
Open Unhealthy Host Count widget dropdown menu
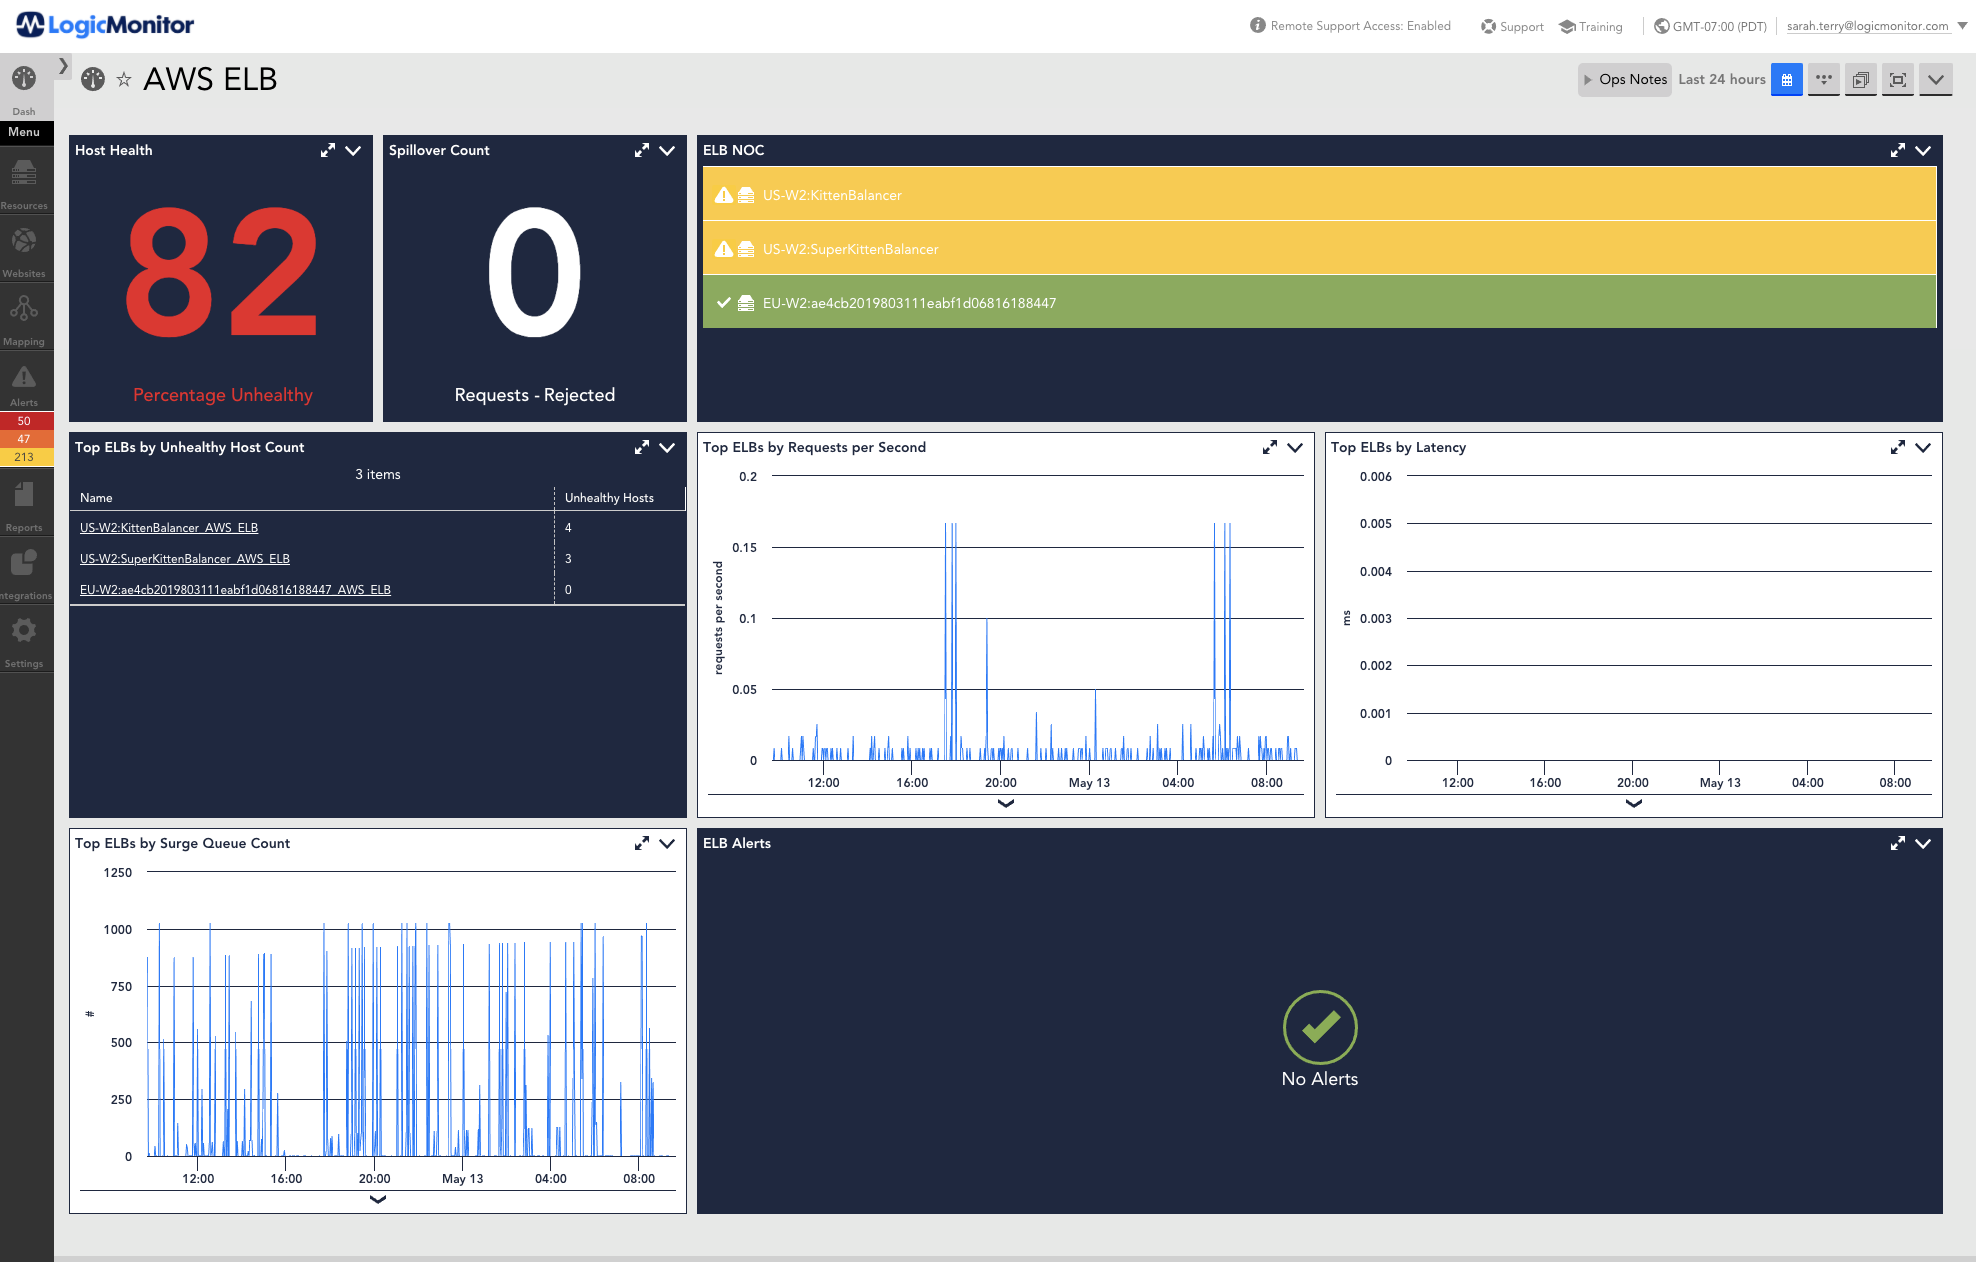(667, 447)
